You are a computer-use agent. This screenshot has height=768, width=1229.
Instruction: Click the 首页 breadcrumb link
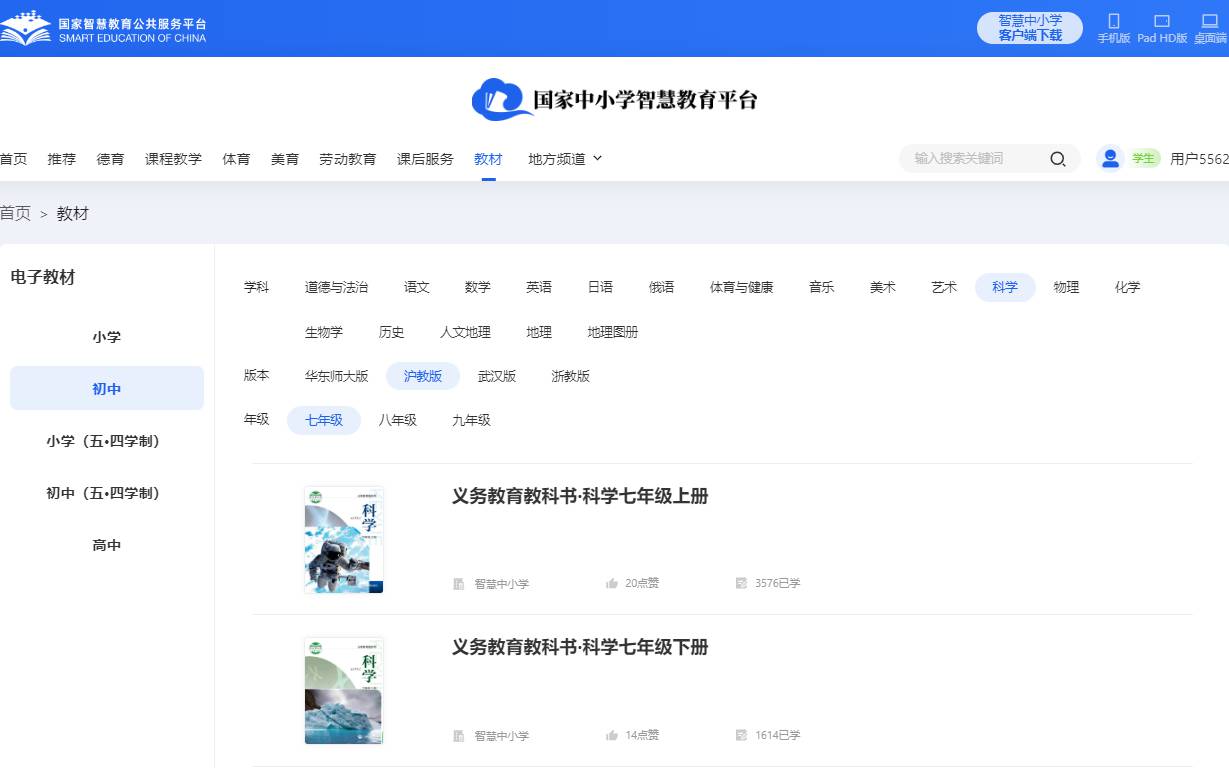click(15, 213)
